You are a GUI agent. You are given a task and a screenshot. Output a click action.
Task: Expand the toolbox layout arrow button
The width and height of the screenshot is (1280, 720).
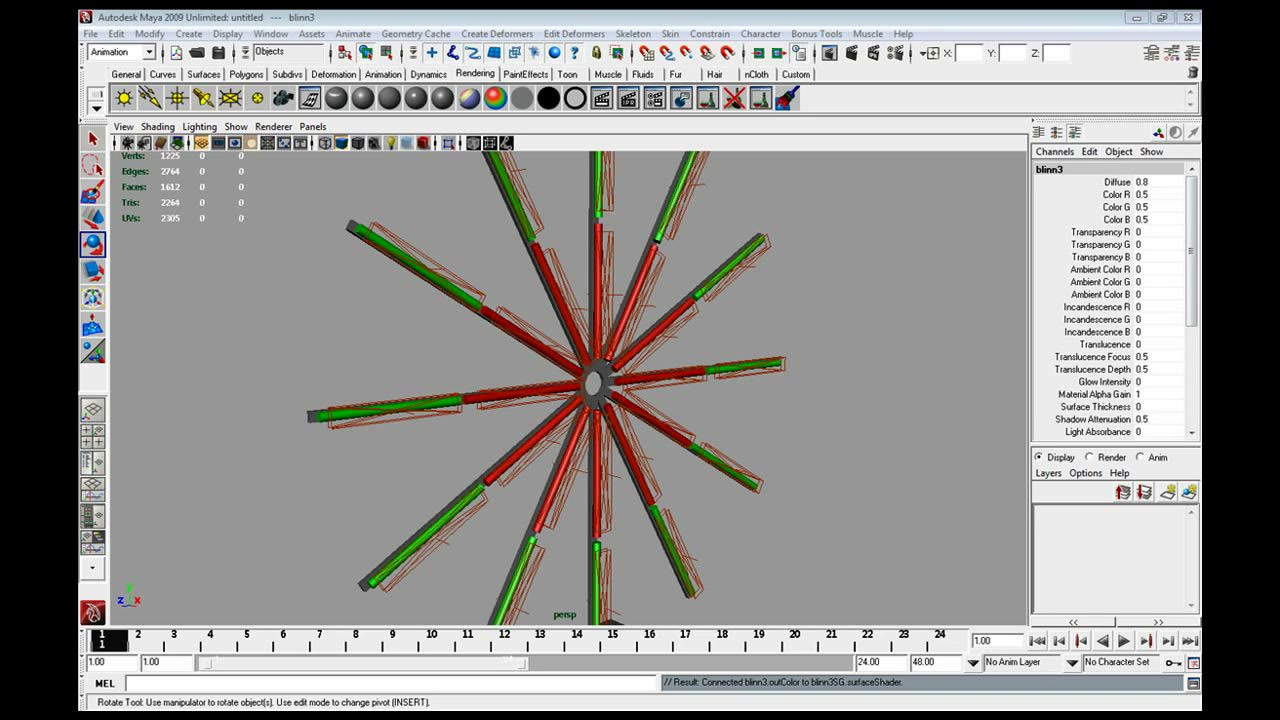click(93, 567)
